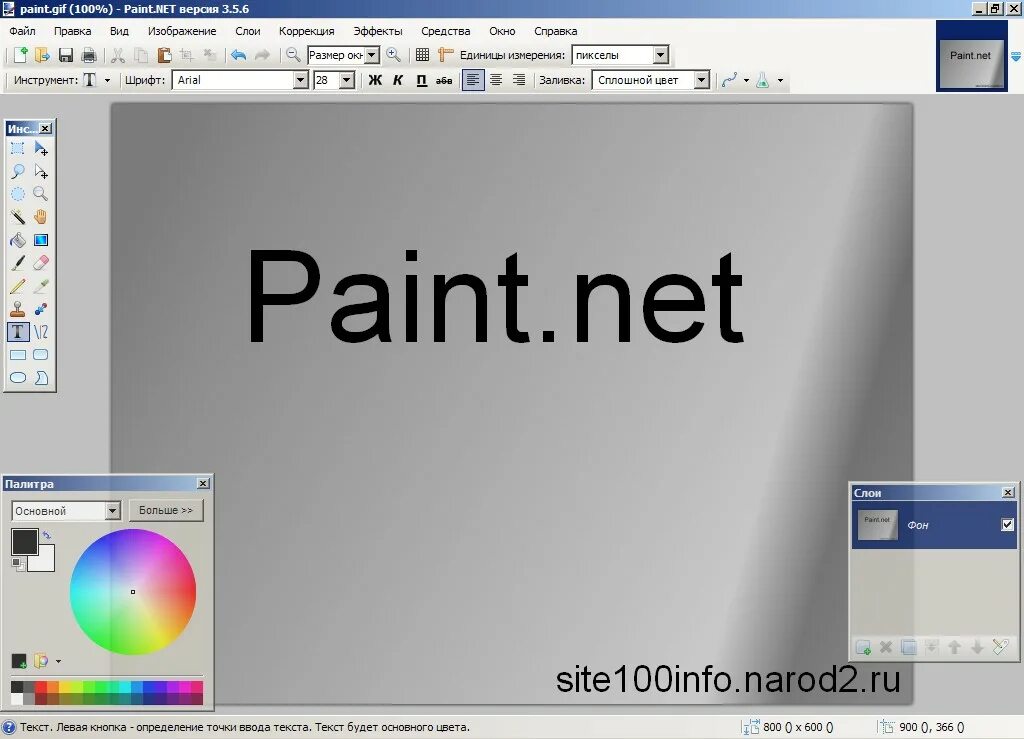Click the Print toolbar icon
Viewport: 1024px width, 739px height.
coord(89,55)
